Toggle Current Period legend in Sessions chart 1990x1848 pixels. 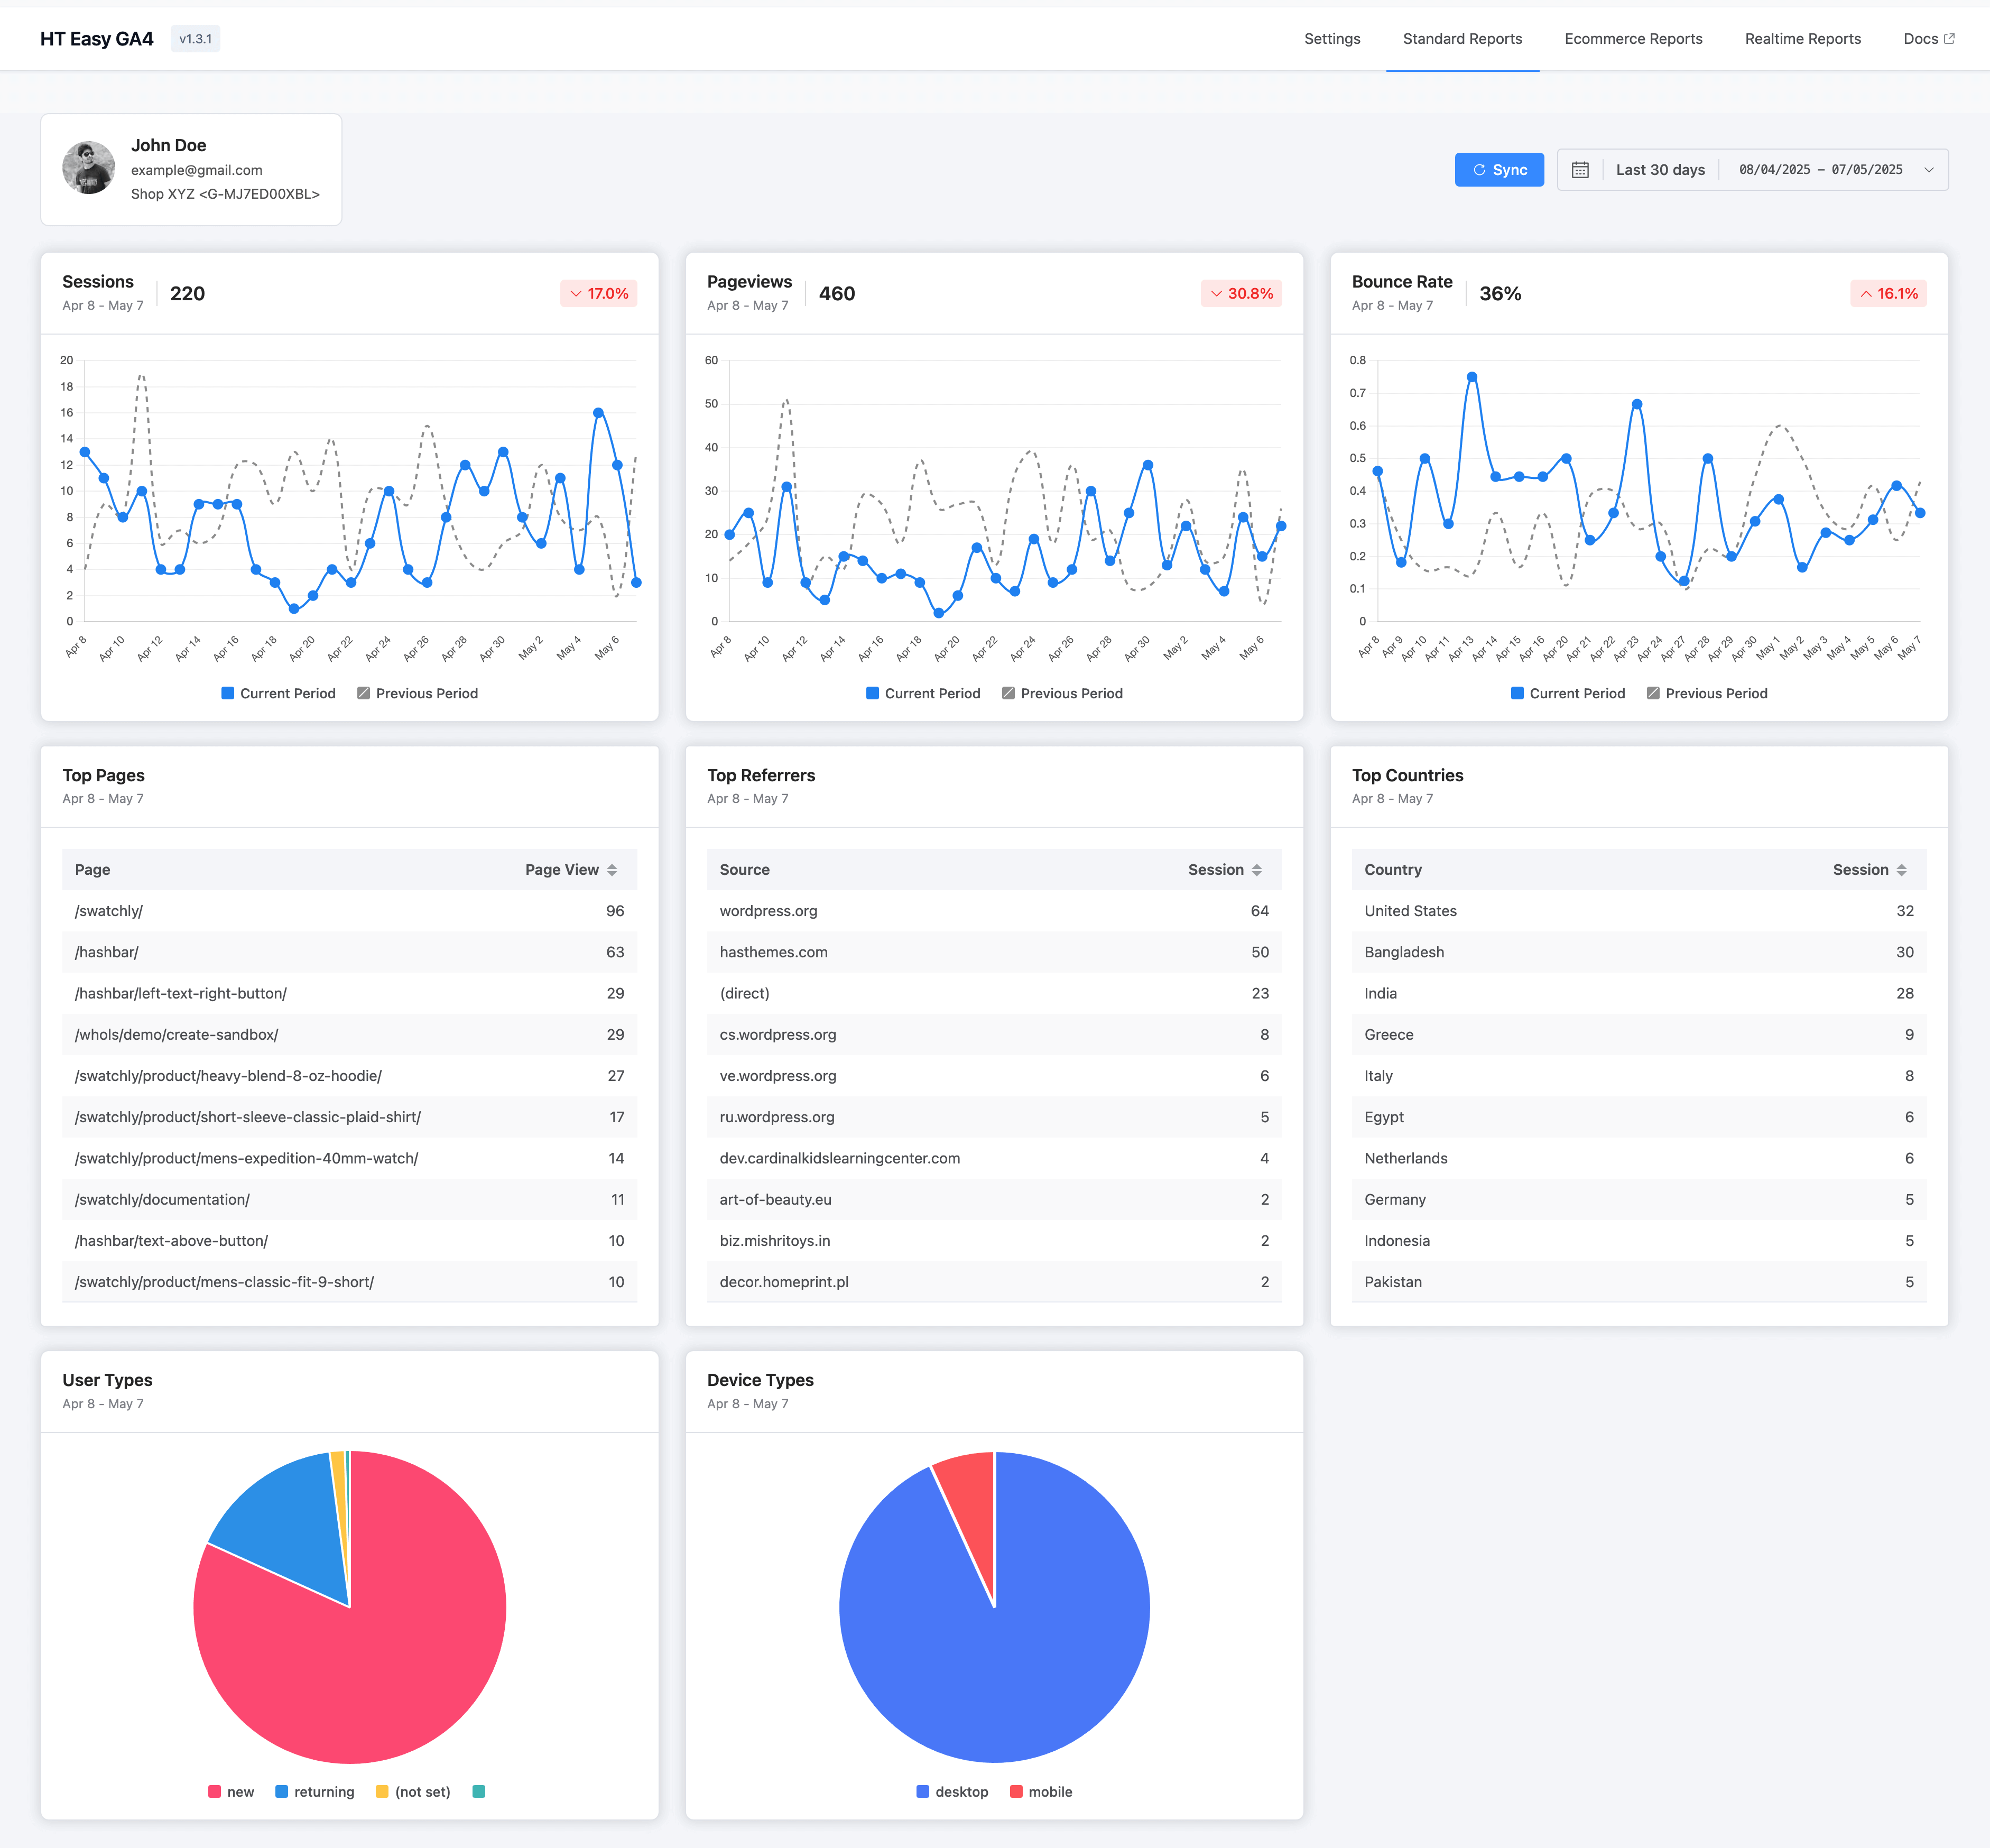(278, 693)
